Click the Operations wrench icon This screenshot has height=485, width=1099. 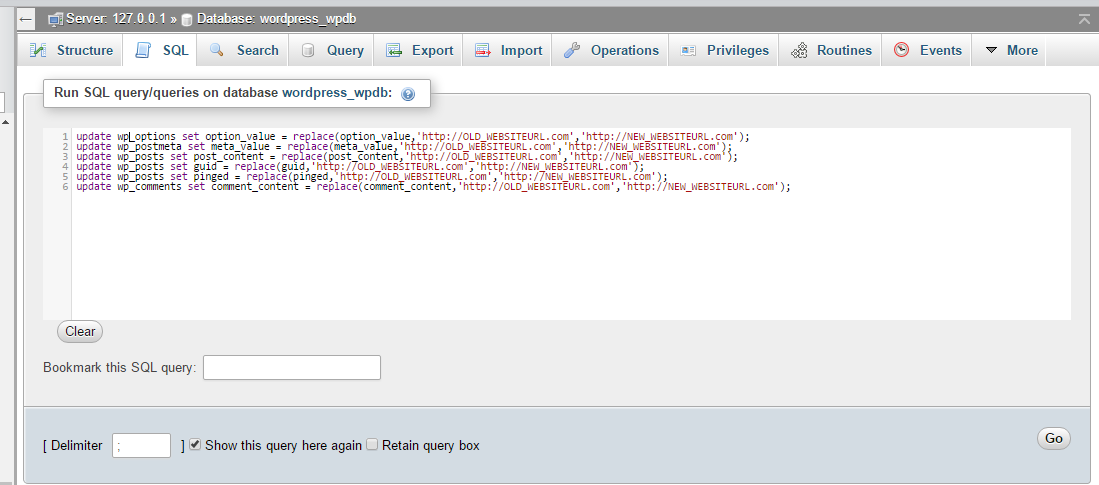click(x=572, y=50)
